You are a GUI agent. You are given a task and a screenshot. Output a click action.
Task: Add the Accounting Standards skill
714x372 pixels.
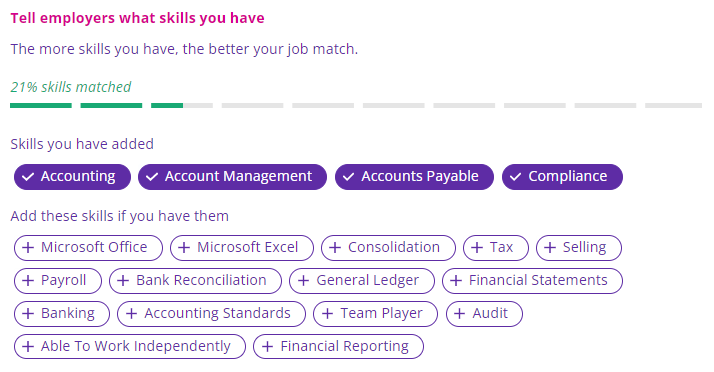tap(211, 314)
